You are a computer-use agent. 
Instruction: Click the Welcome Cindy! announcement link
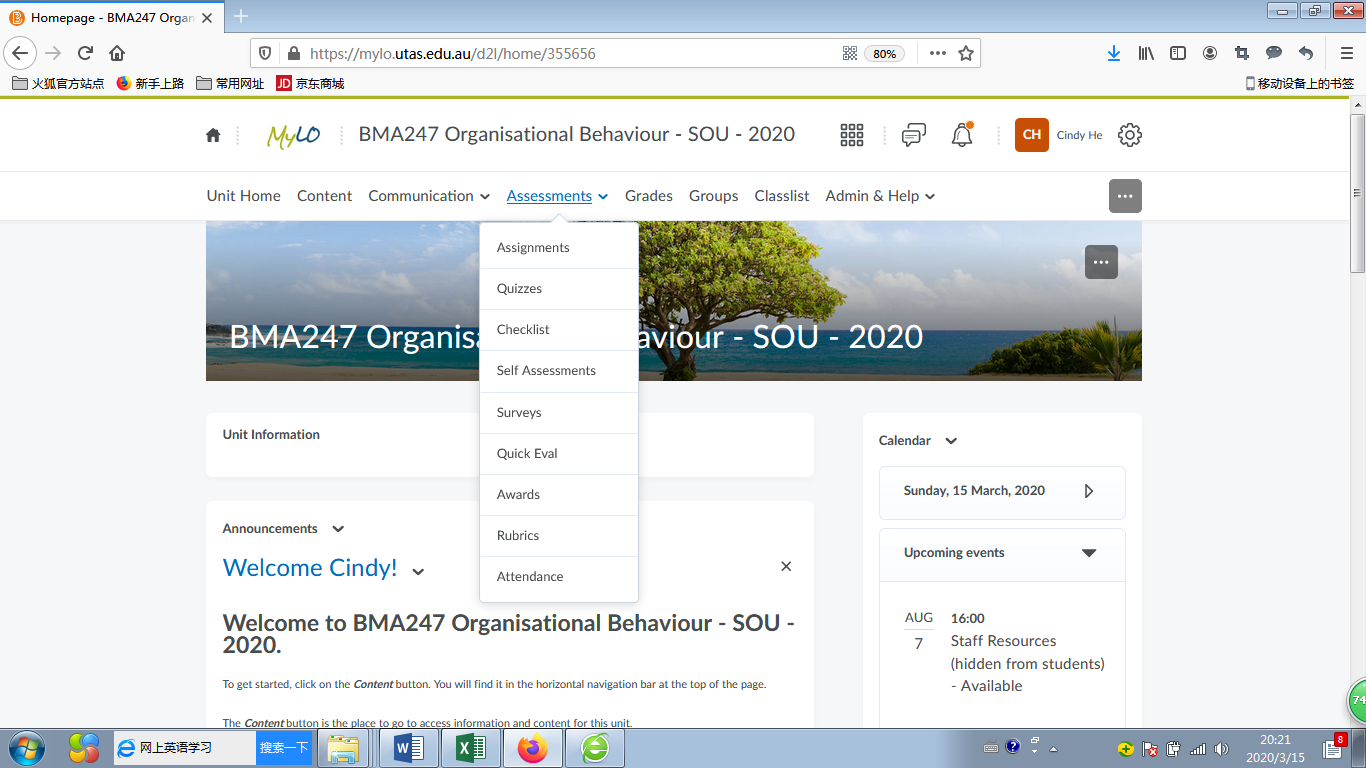coord(310,568)
